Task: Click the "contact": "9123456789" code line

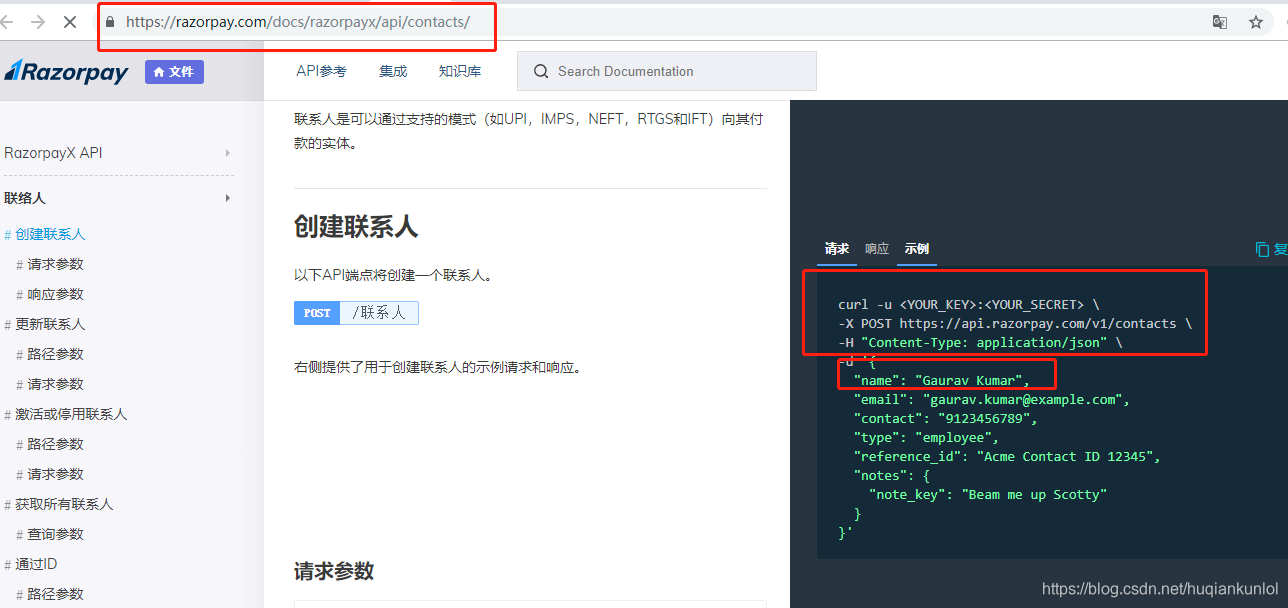Action: click(x=945, y=418)
